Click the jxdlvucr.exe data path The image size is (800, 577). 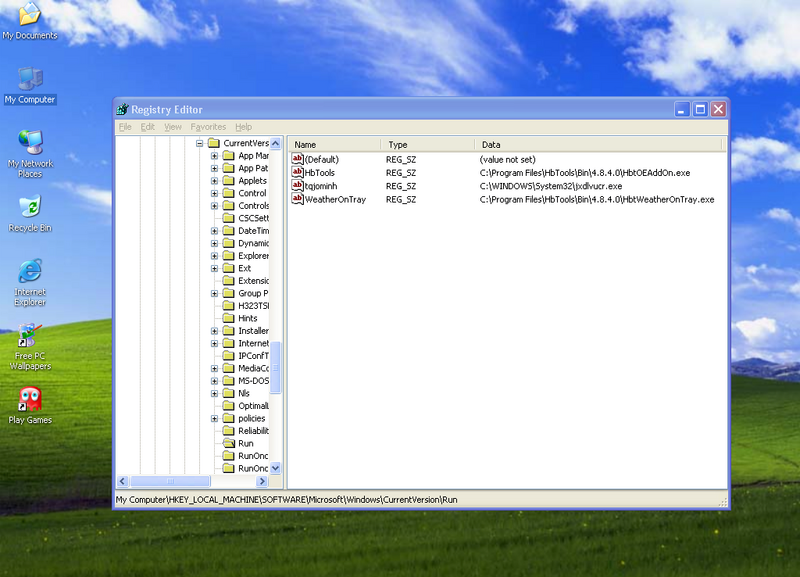coord(551,186)
